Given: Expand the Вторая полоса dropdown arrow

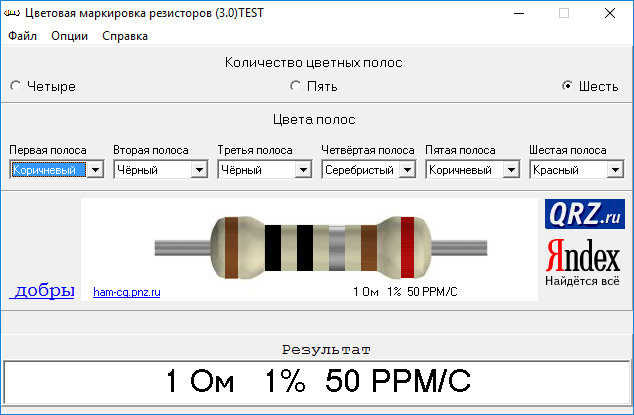Looking at the screenshot, I should point(199,169).
